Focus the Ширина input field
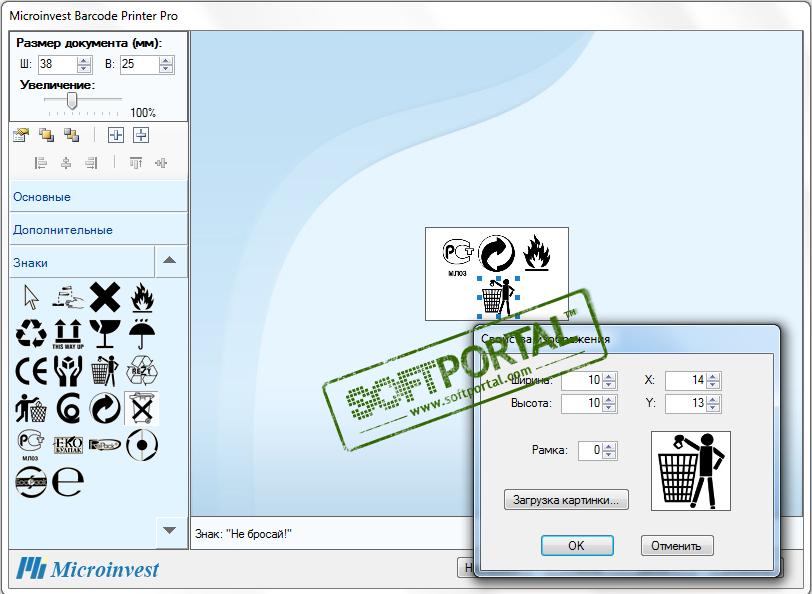Viewport: 812px width, 594px height. (582, 381)
